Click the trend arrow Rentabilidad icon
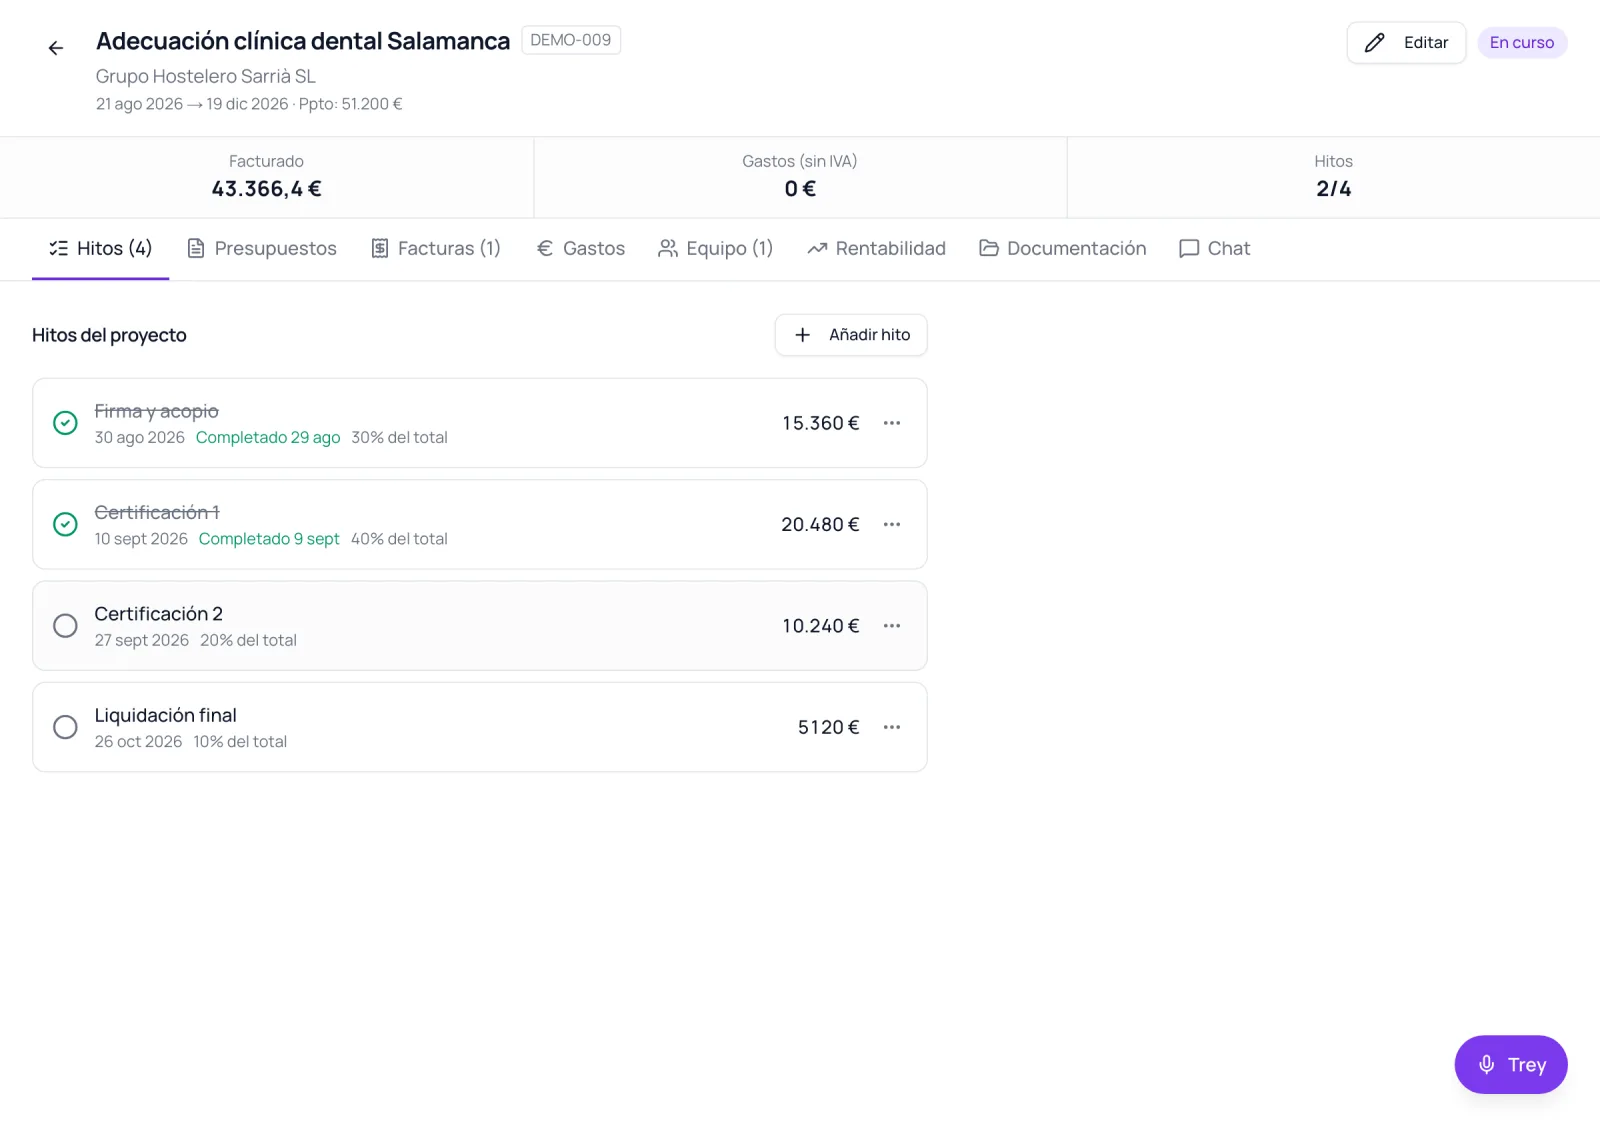The height and width of the screenshot is (1126, 1600). [x=817, y=248]
